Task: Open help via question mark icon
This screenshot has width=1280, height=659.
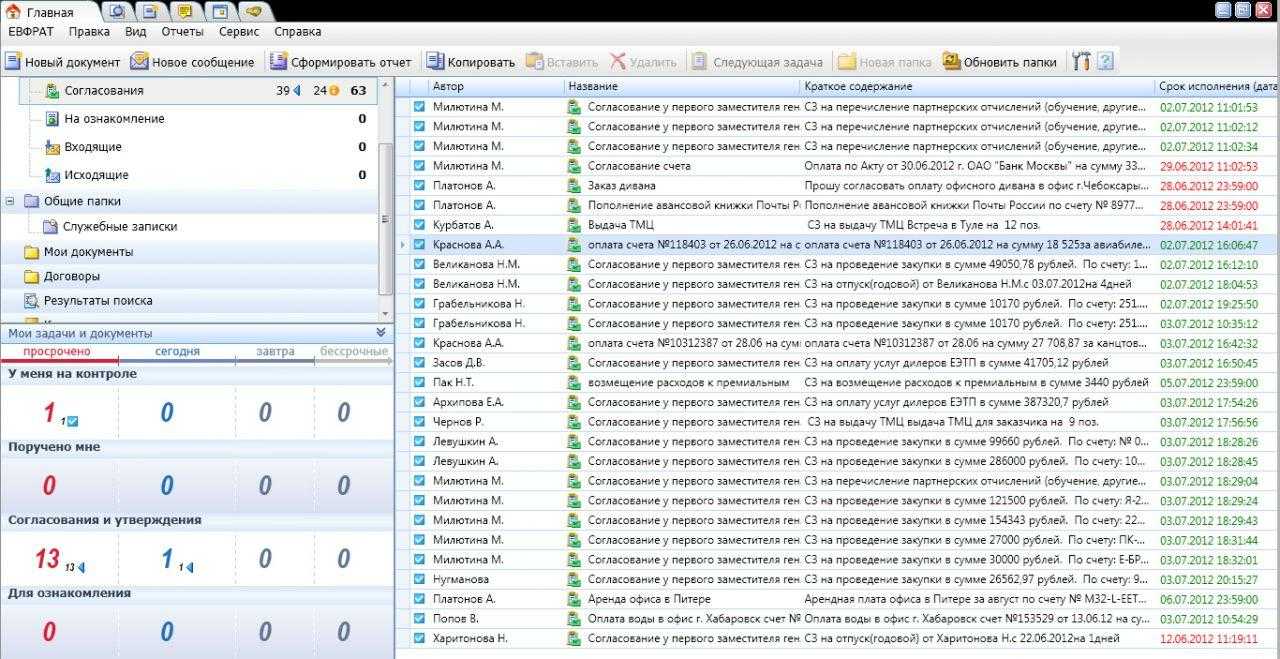Action: pyautogui.click(x=1105, y=62)
